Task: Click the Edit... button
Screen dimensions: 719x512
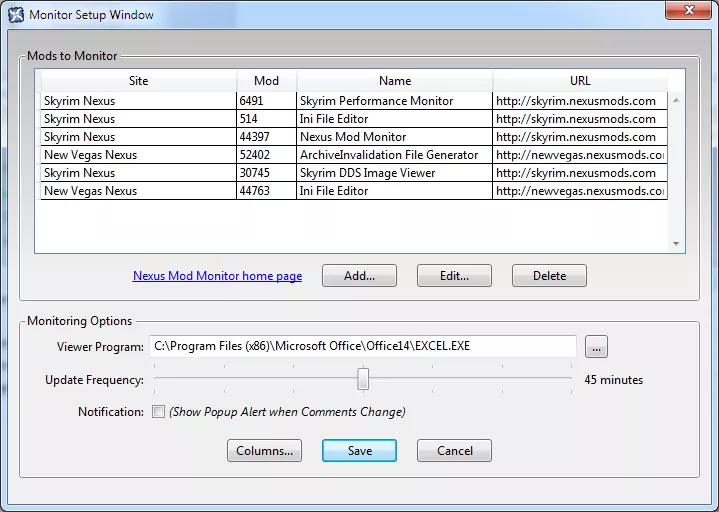Action: (x=454, y=275)
